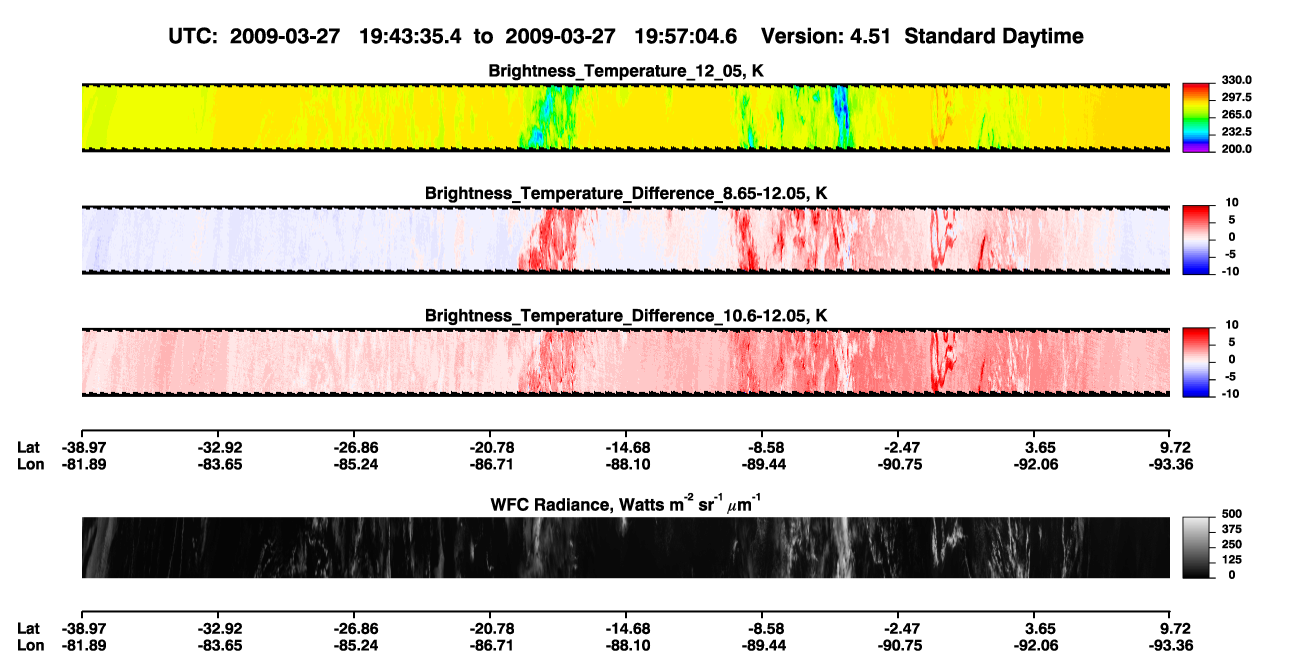Select the 'Brightness_Temperature_12_05, K' panel title
The width and height of the screenshot is (1300, 667).
coord(625,71)
